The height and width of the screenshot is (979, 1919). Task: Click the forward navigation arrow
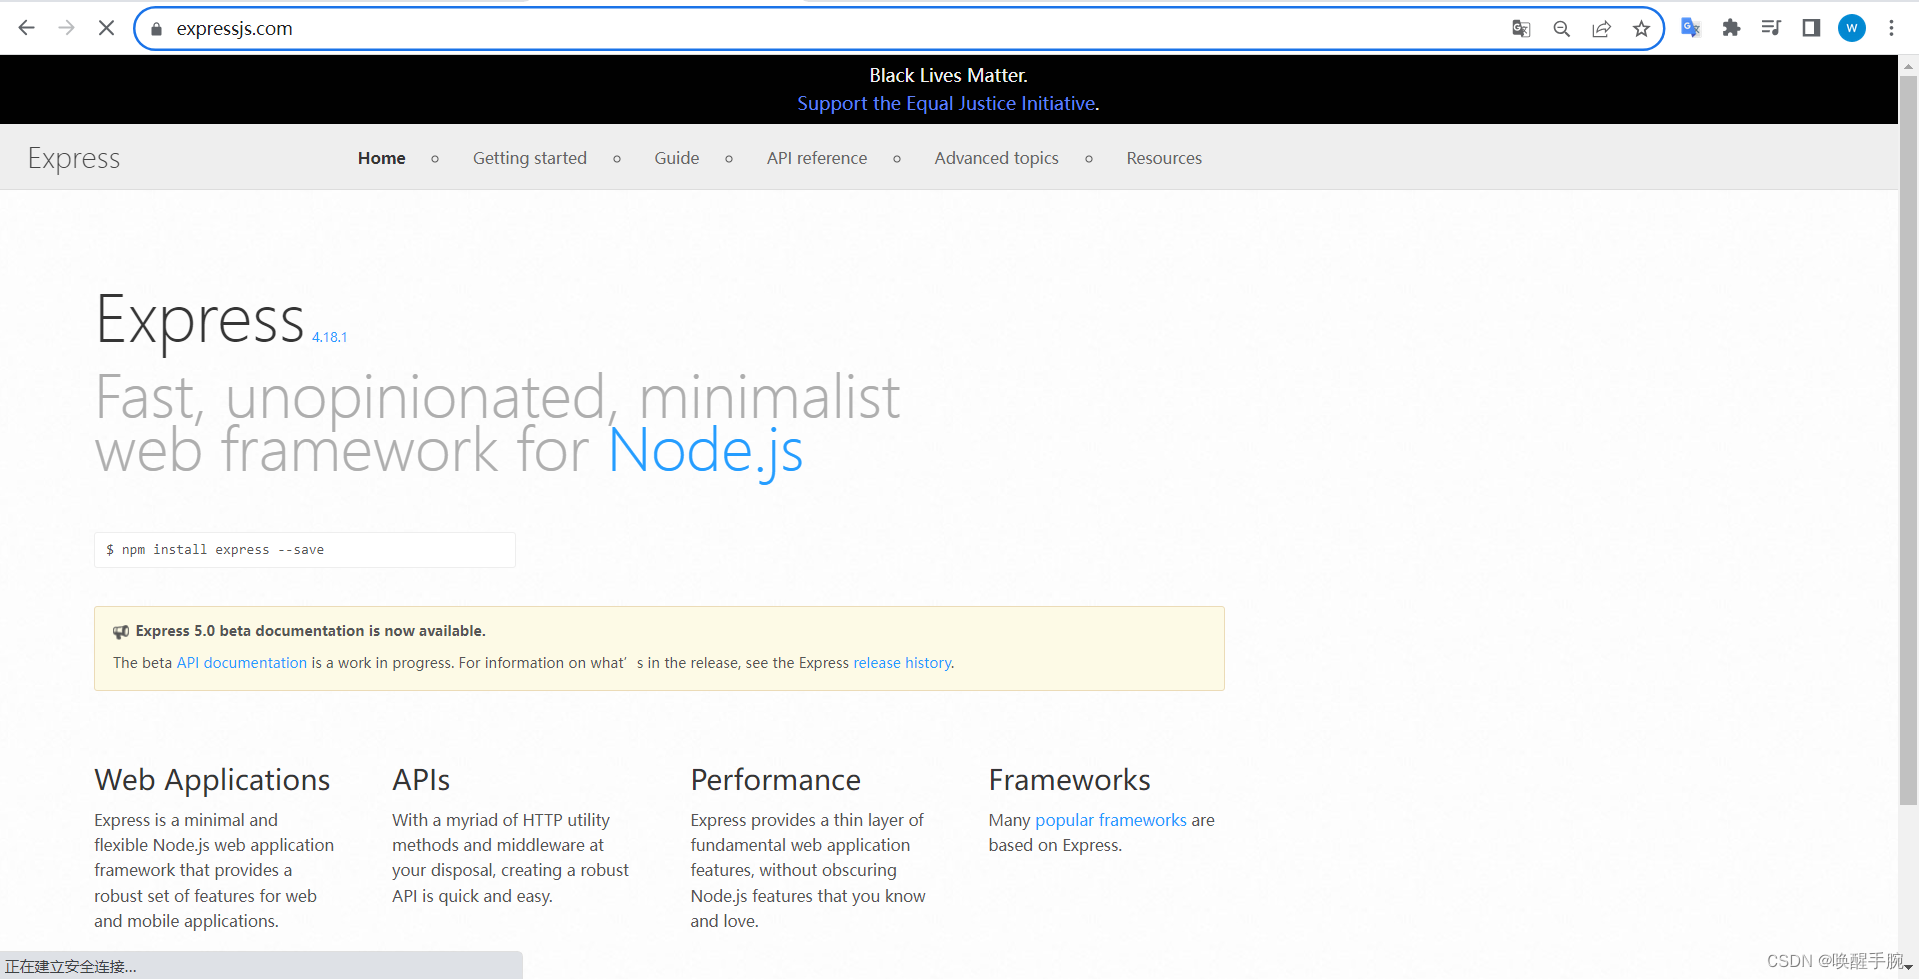[66, 28]
